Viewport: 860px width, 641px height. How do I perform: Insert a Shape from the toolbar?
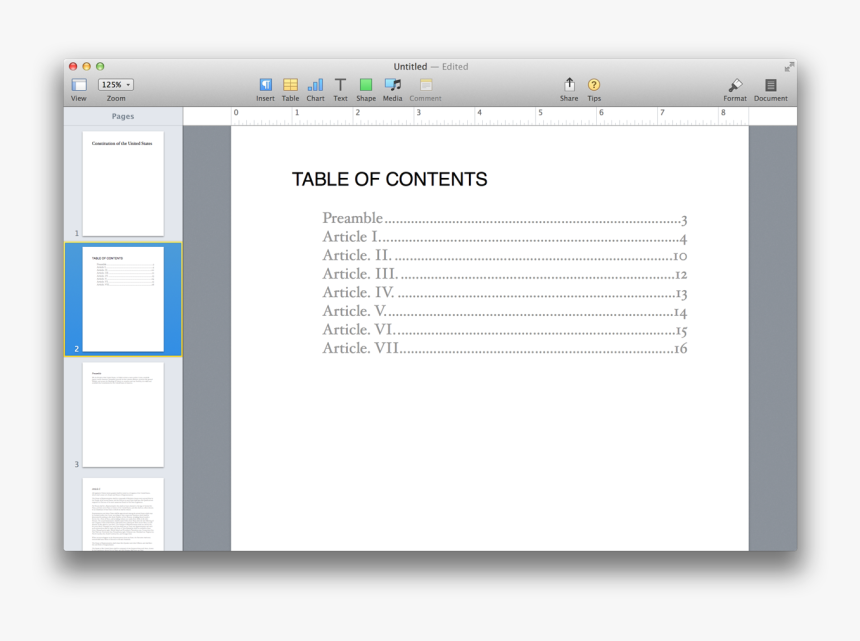coord(366,84)
